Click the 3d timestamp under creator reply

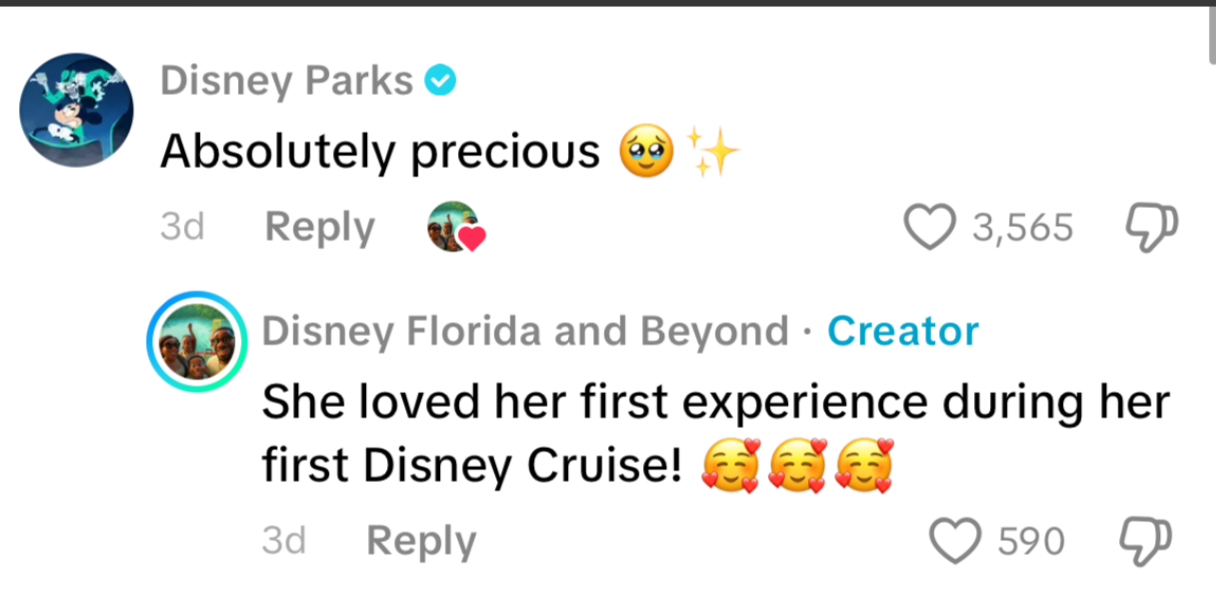pos(283,541)
